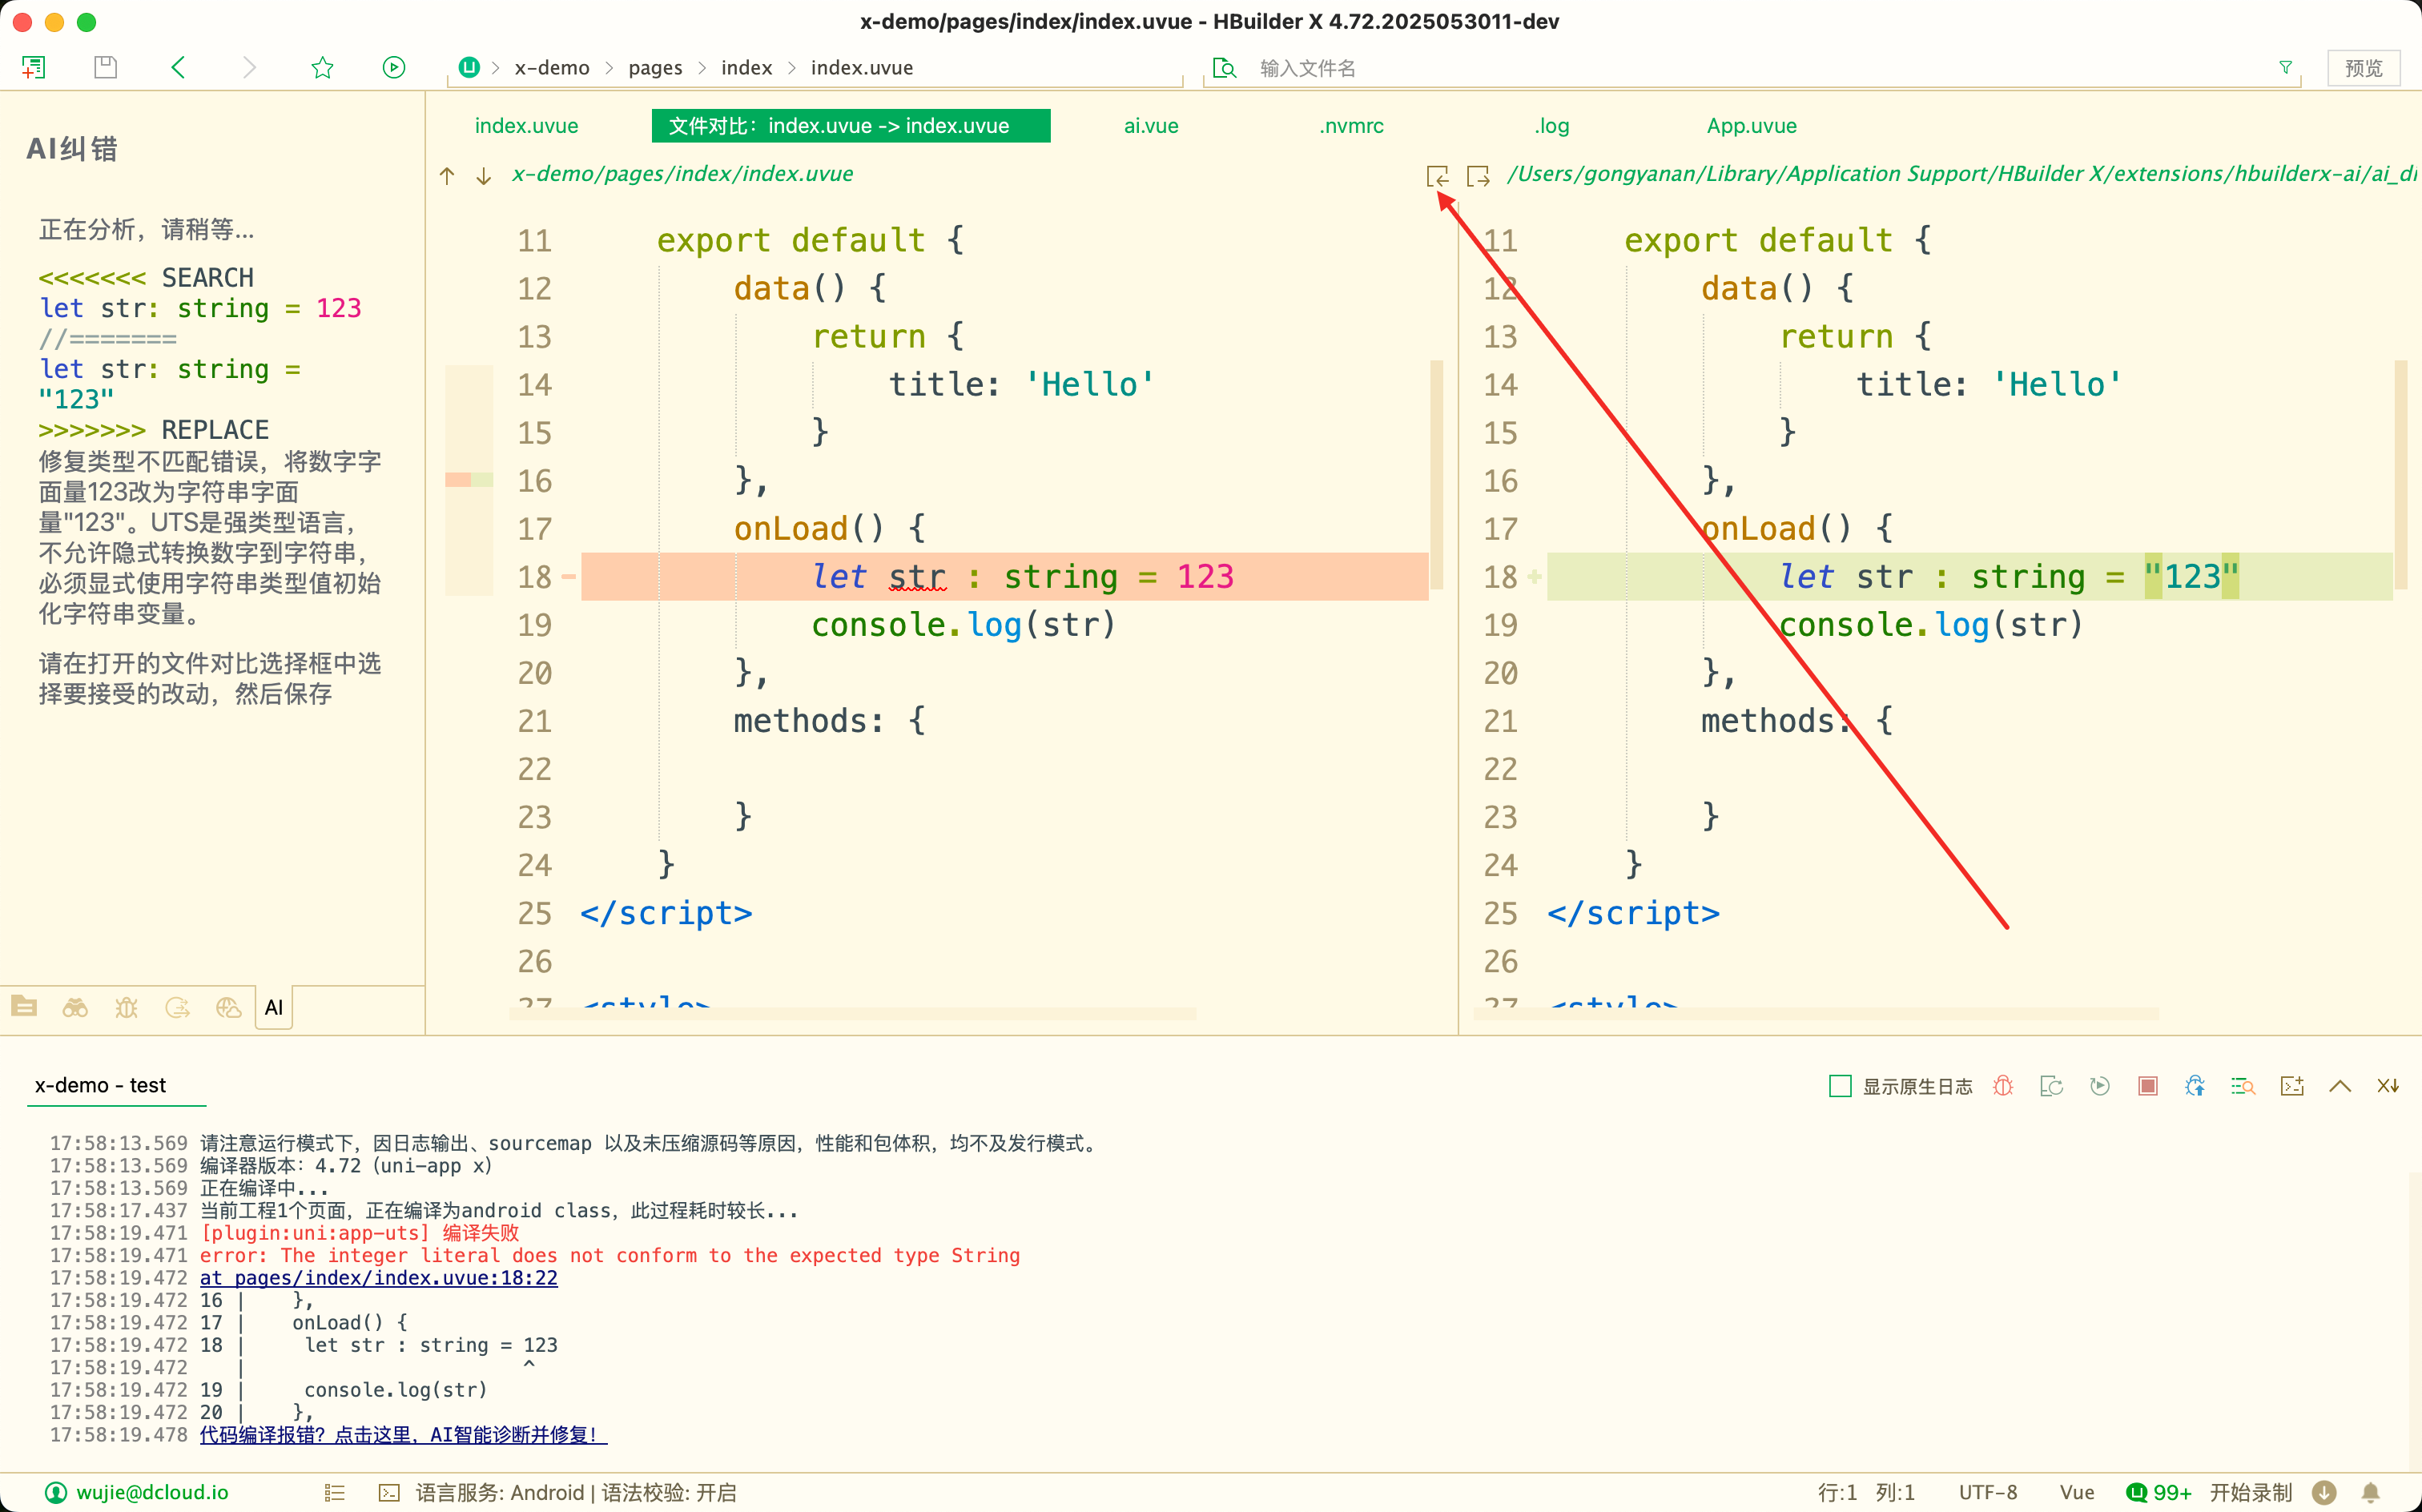Image resolution: width=2422 pixels, height=1512 pixels.
Task: Toggle the 显示原生日志 checkbox
Action: [1839, 1086]
